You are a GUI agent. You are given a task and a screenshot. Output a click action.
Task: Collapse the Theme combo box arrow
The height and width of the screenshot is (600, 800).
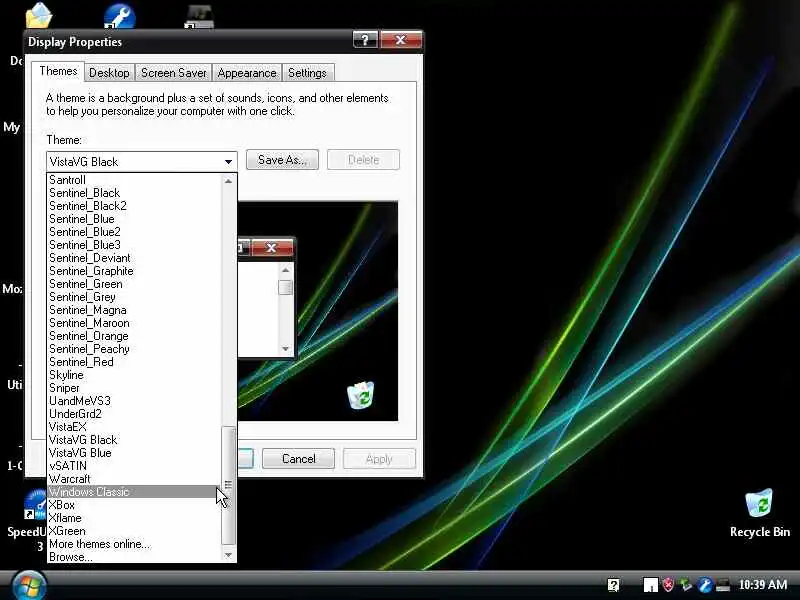coord(228,162)
